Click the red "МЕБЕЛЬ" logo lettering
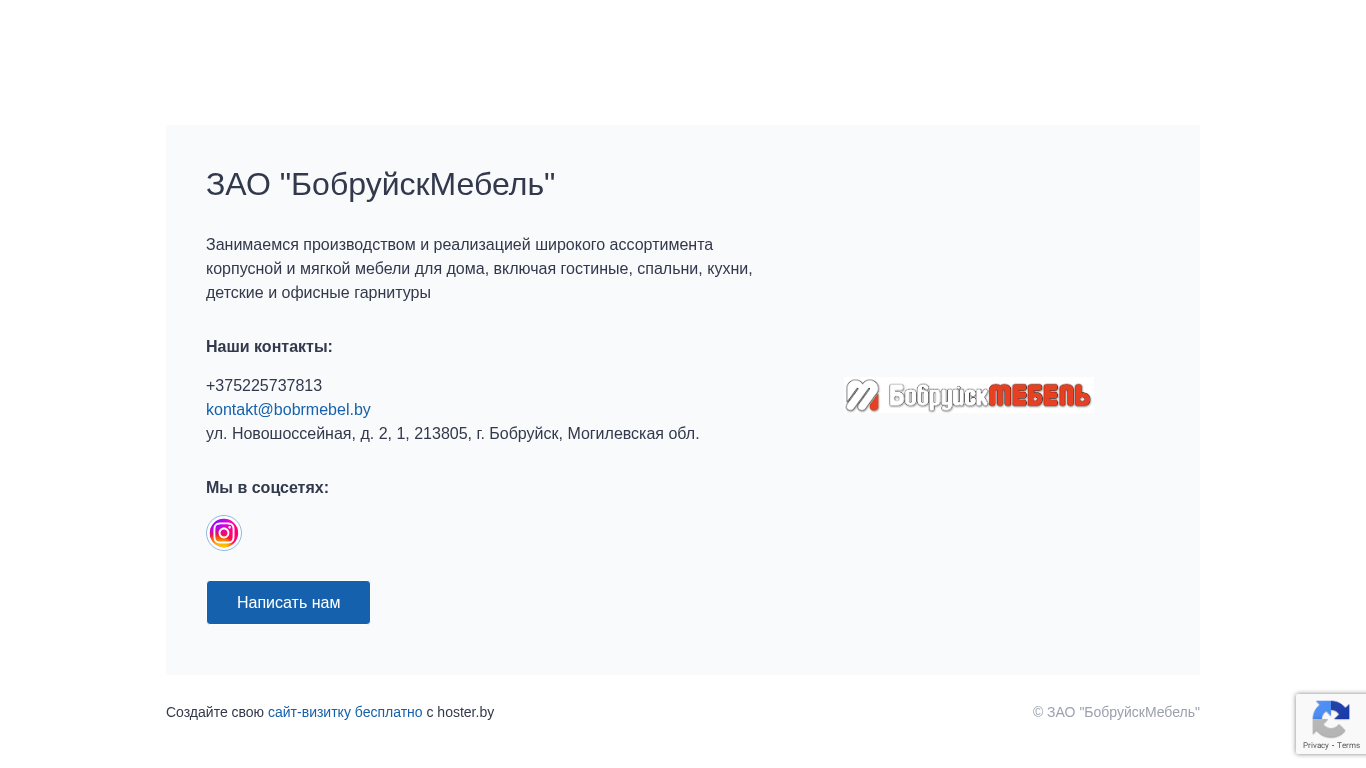 [1039, 396]
